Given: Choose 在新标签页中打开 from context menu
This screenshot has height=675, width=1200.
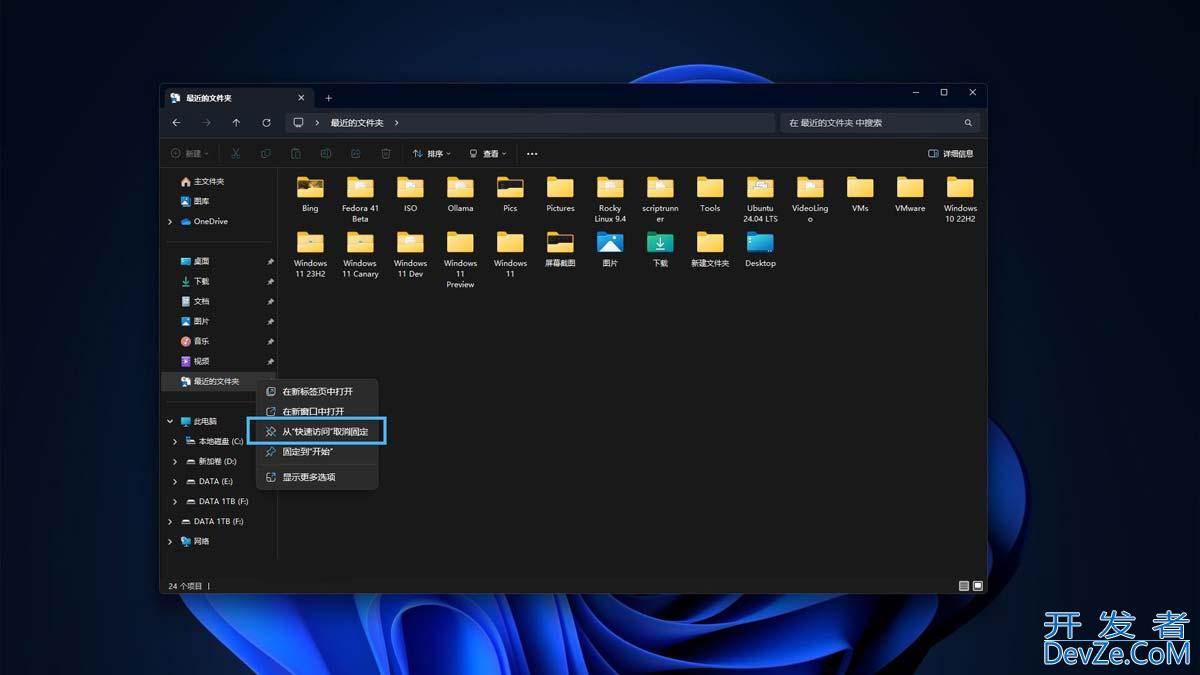Looking at the screenshot, I should point(317,391).
